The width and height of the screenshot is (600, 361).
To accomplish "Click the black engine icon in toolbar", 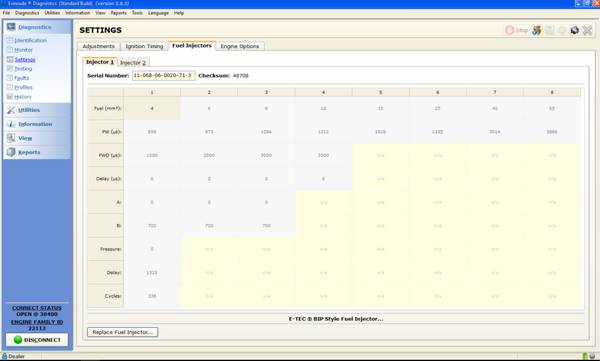I will 574,30.
